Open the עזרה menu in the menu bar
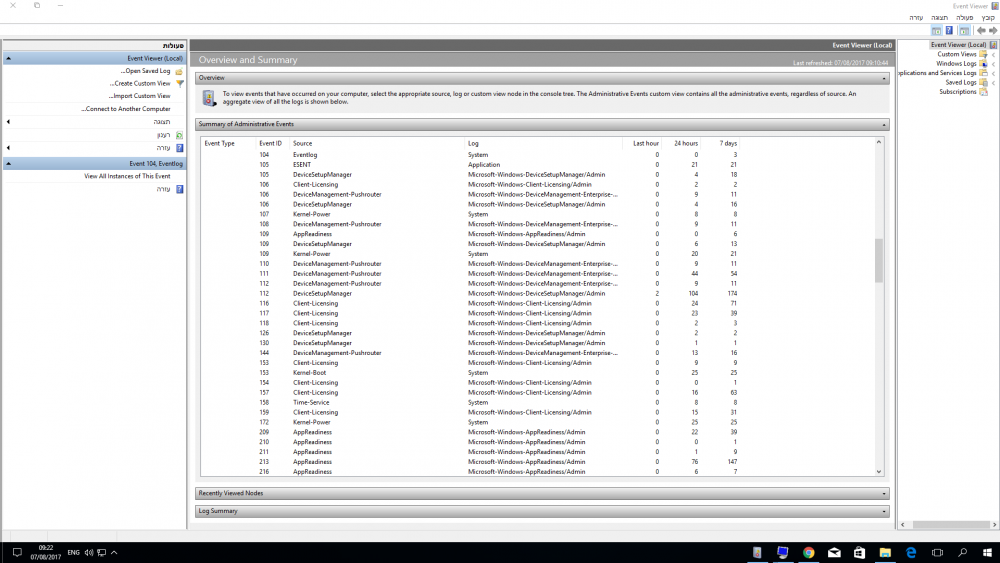This screenshot has width=1000, height=563. 916,18
